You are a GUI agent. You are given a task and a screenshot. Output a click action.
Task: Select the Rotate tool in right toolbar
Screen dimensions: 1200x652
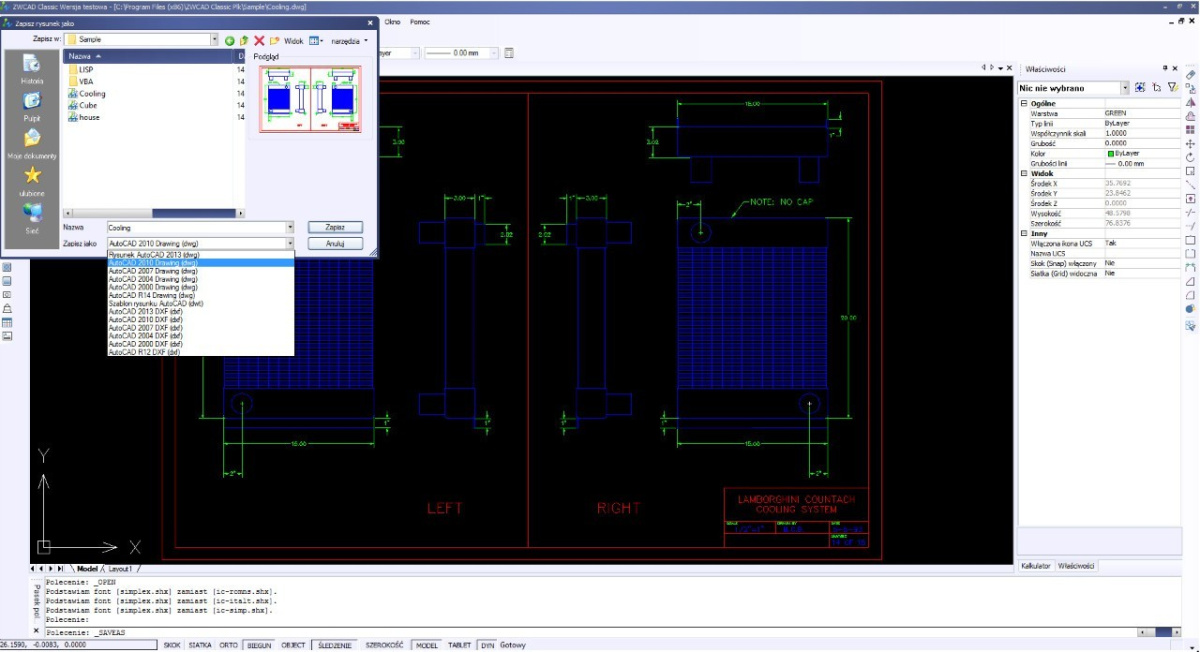point(1190,158)
